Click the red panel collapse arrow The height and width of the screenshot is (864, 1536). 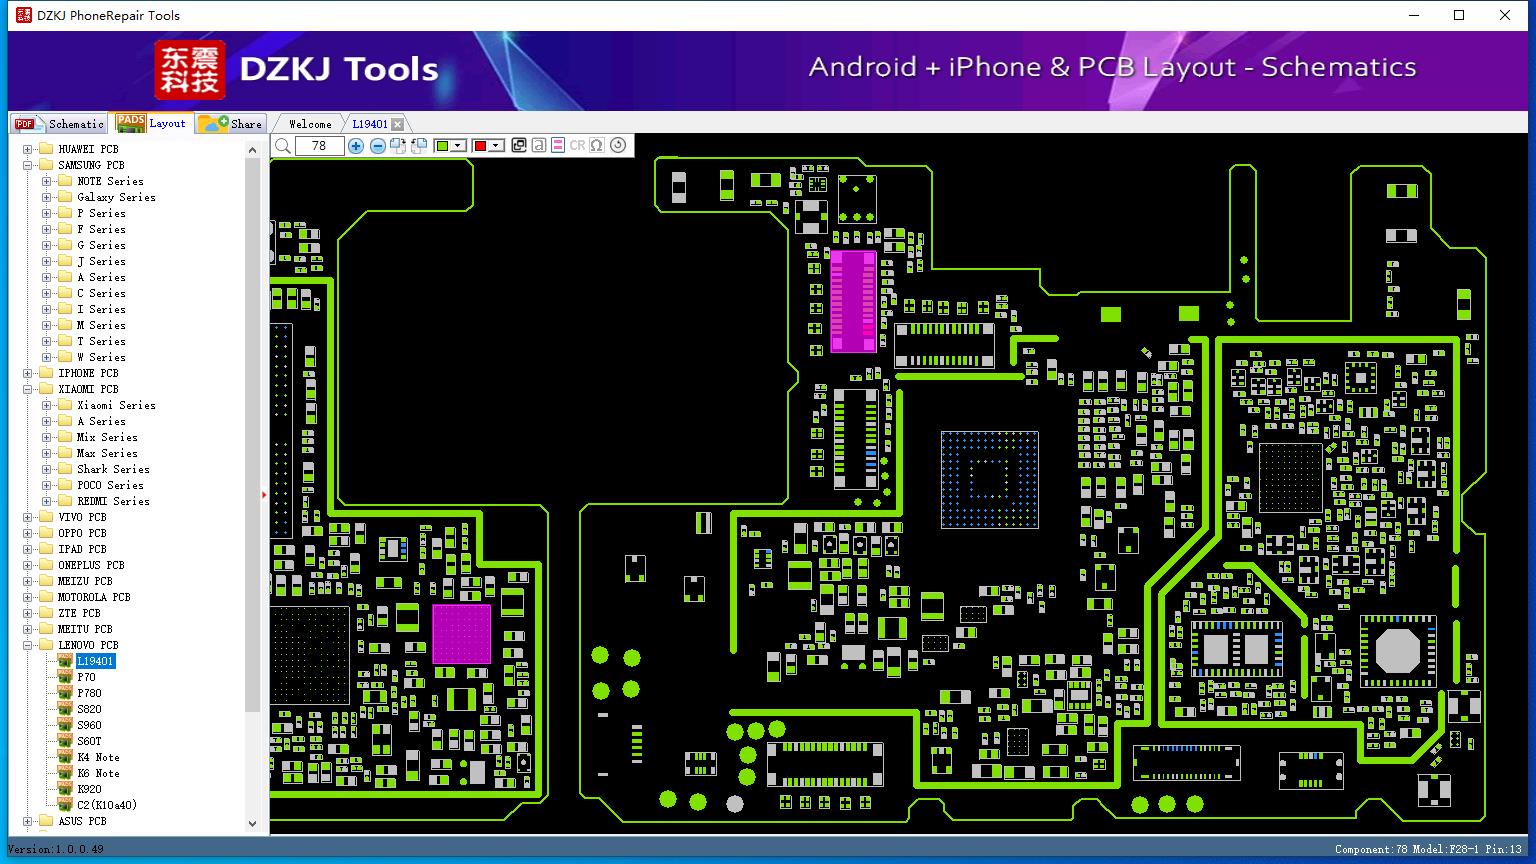coord(264,494)
